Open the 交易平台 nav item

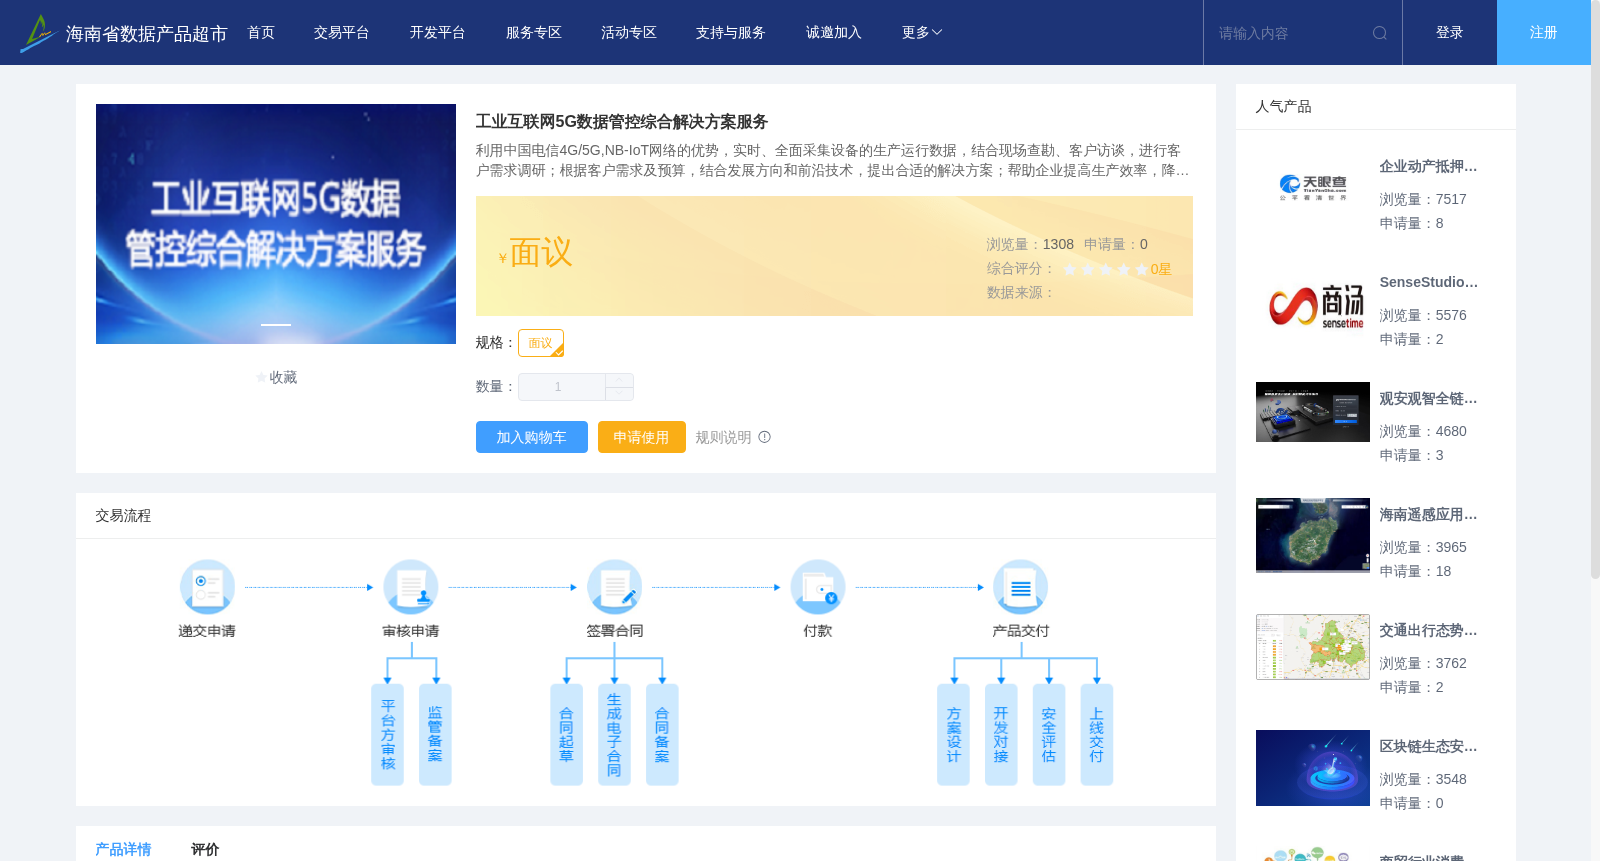click(x=342, y=33)
